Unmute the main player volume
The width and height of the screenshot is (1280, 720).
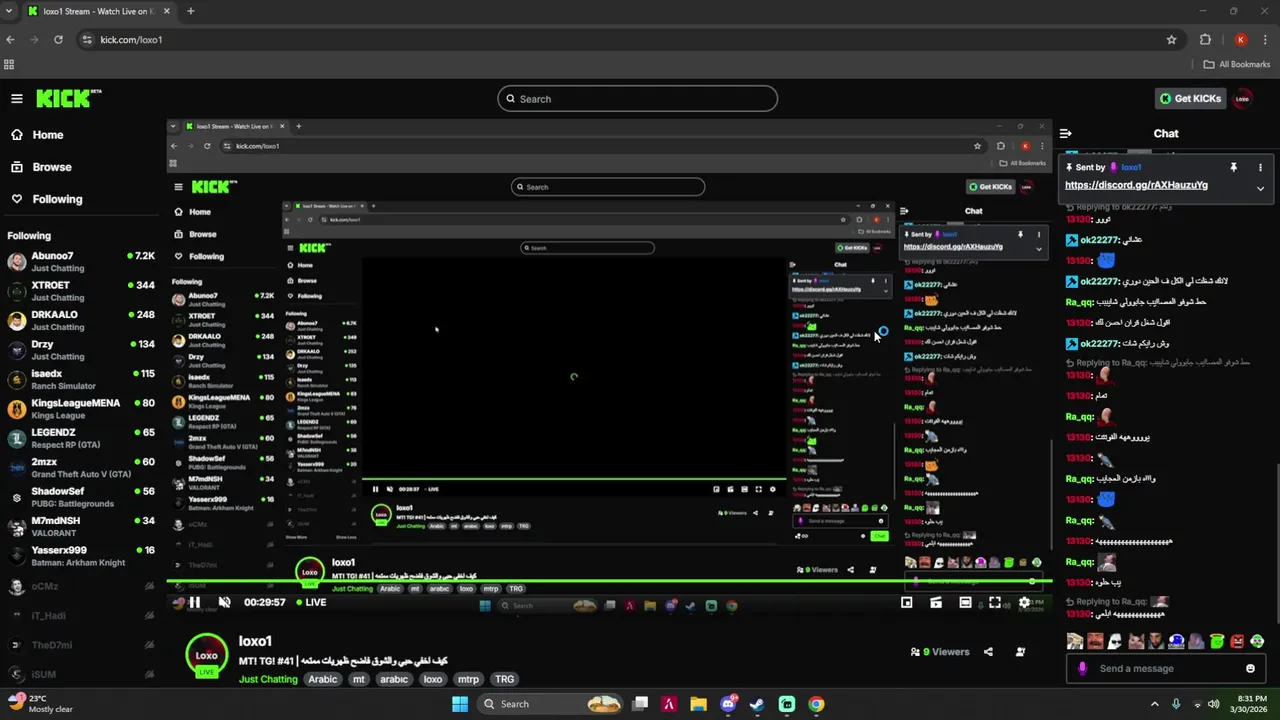coord(224,602)
